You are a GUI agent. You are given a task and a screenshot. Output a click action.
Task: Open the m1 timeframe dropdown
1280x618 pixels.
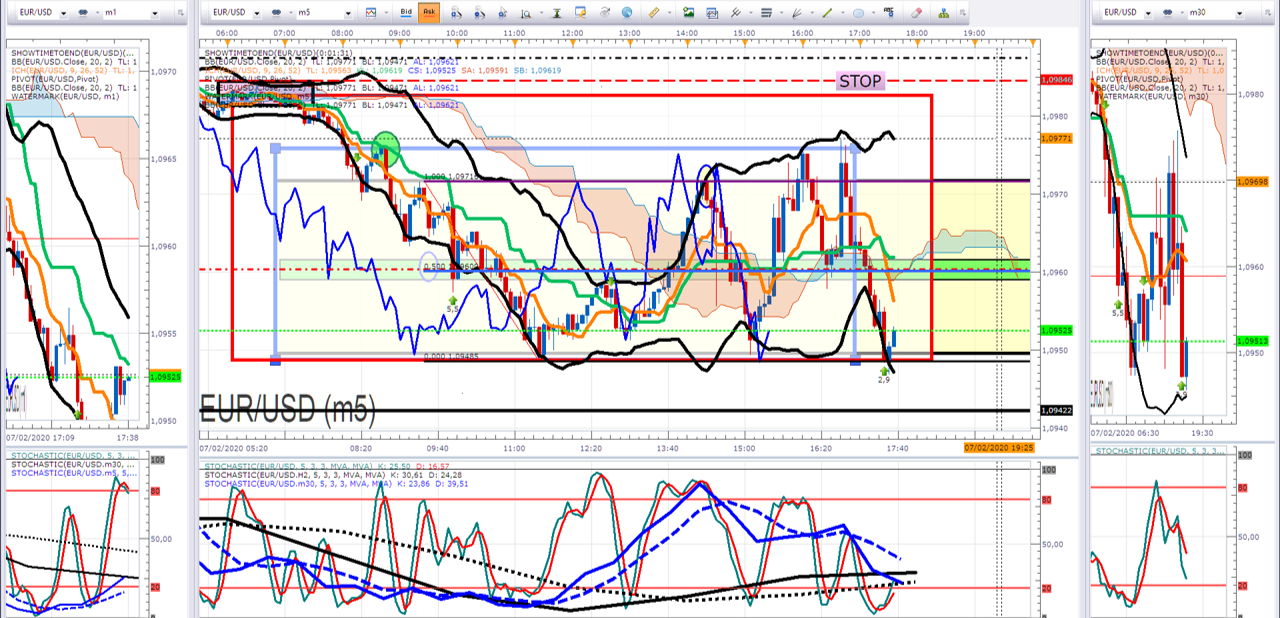click(x=155, y=13)
